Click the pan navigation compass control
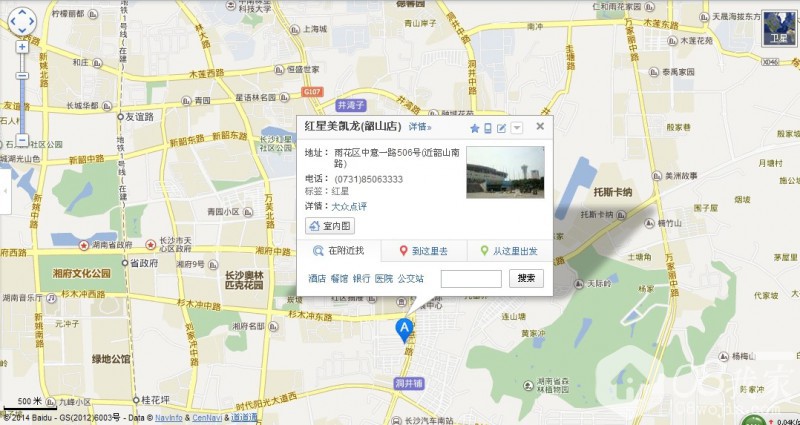 22,21
